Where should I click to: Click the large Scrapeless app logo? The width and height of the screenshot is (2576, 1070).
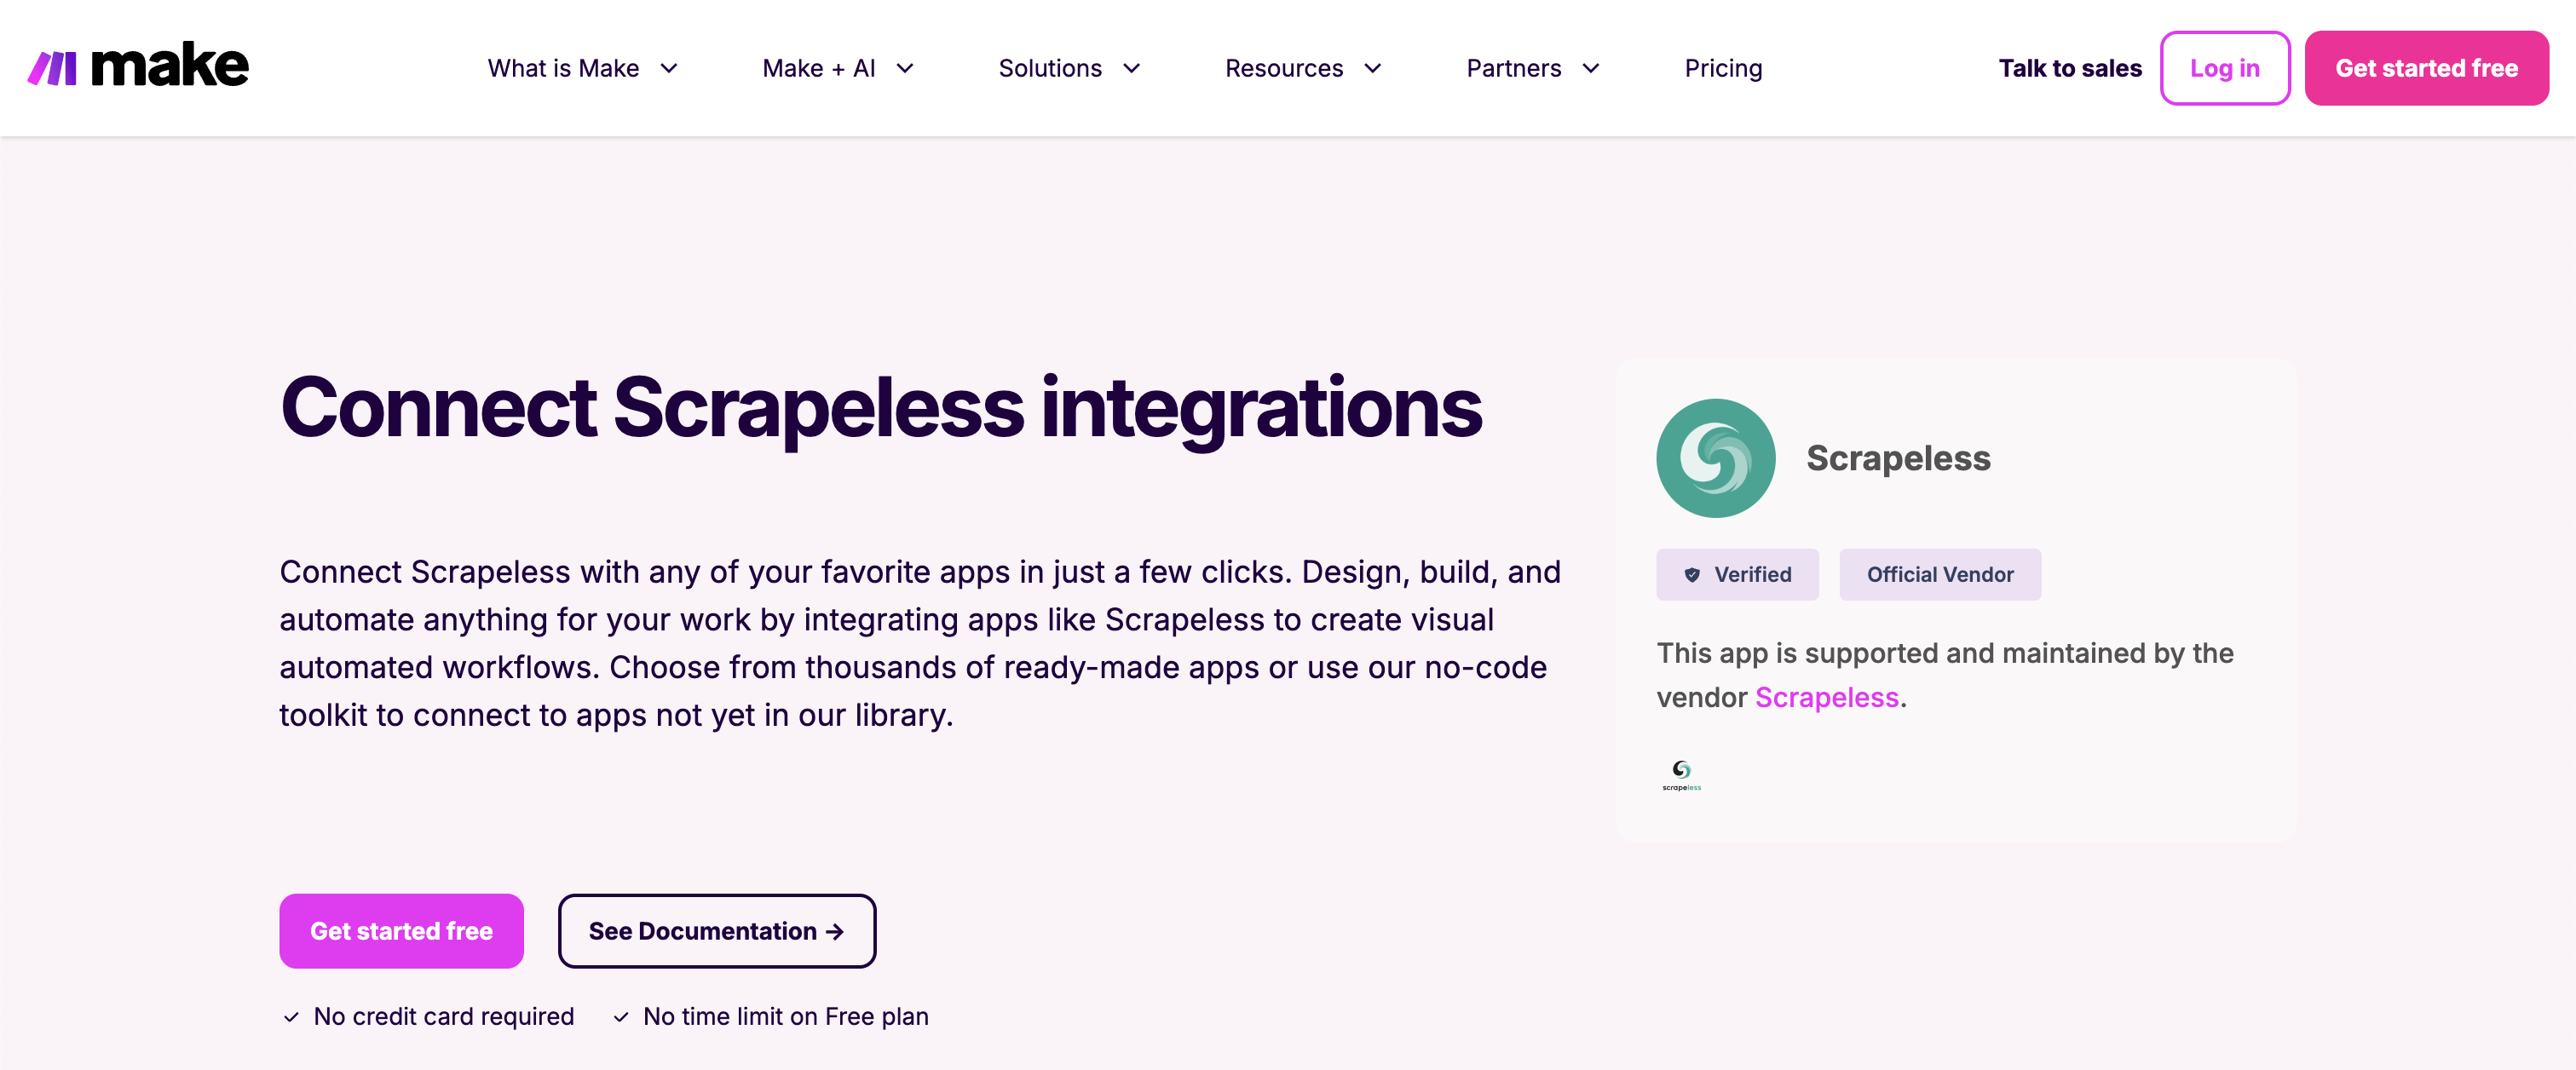pyautogui.click(x=1715, y=458)
